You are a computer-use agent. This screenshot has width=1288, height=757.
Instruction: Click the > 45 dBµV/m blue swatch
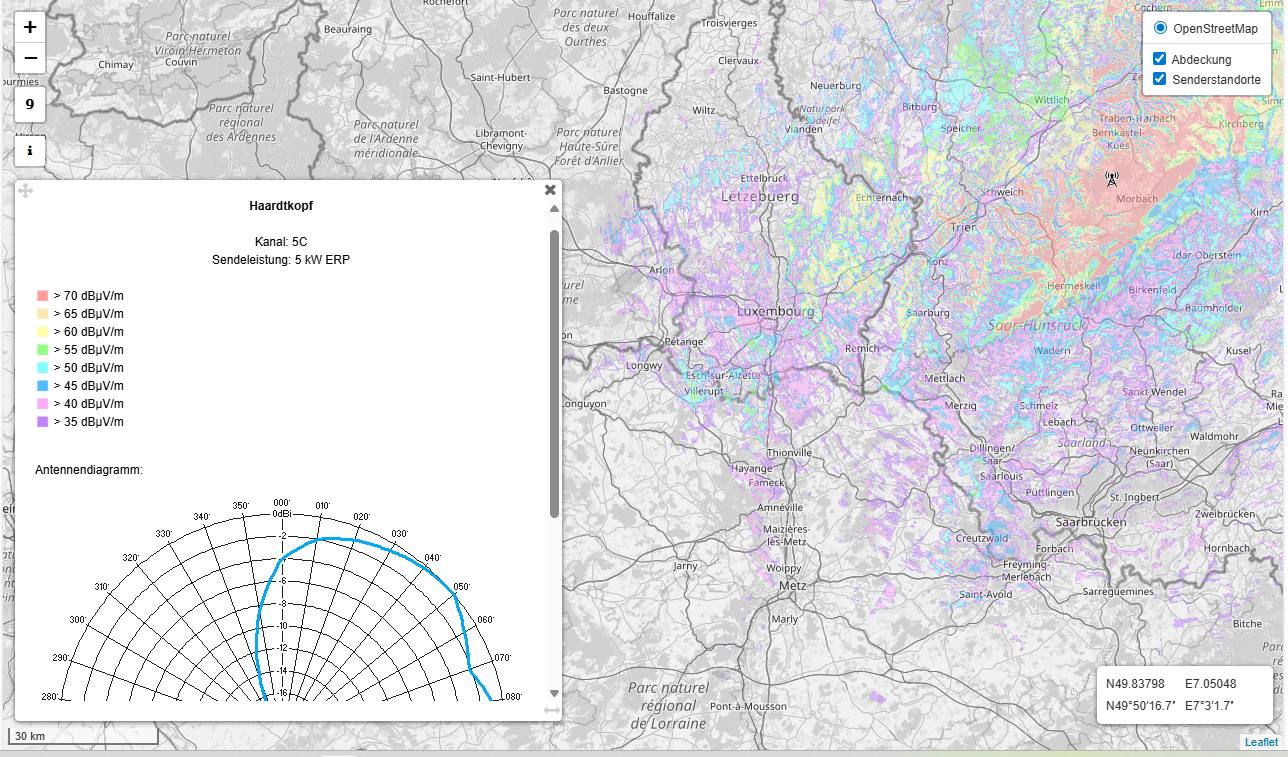[x=42, y=386]
